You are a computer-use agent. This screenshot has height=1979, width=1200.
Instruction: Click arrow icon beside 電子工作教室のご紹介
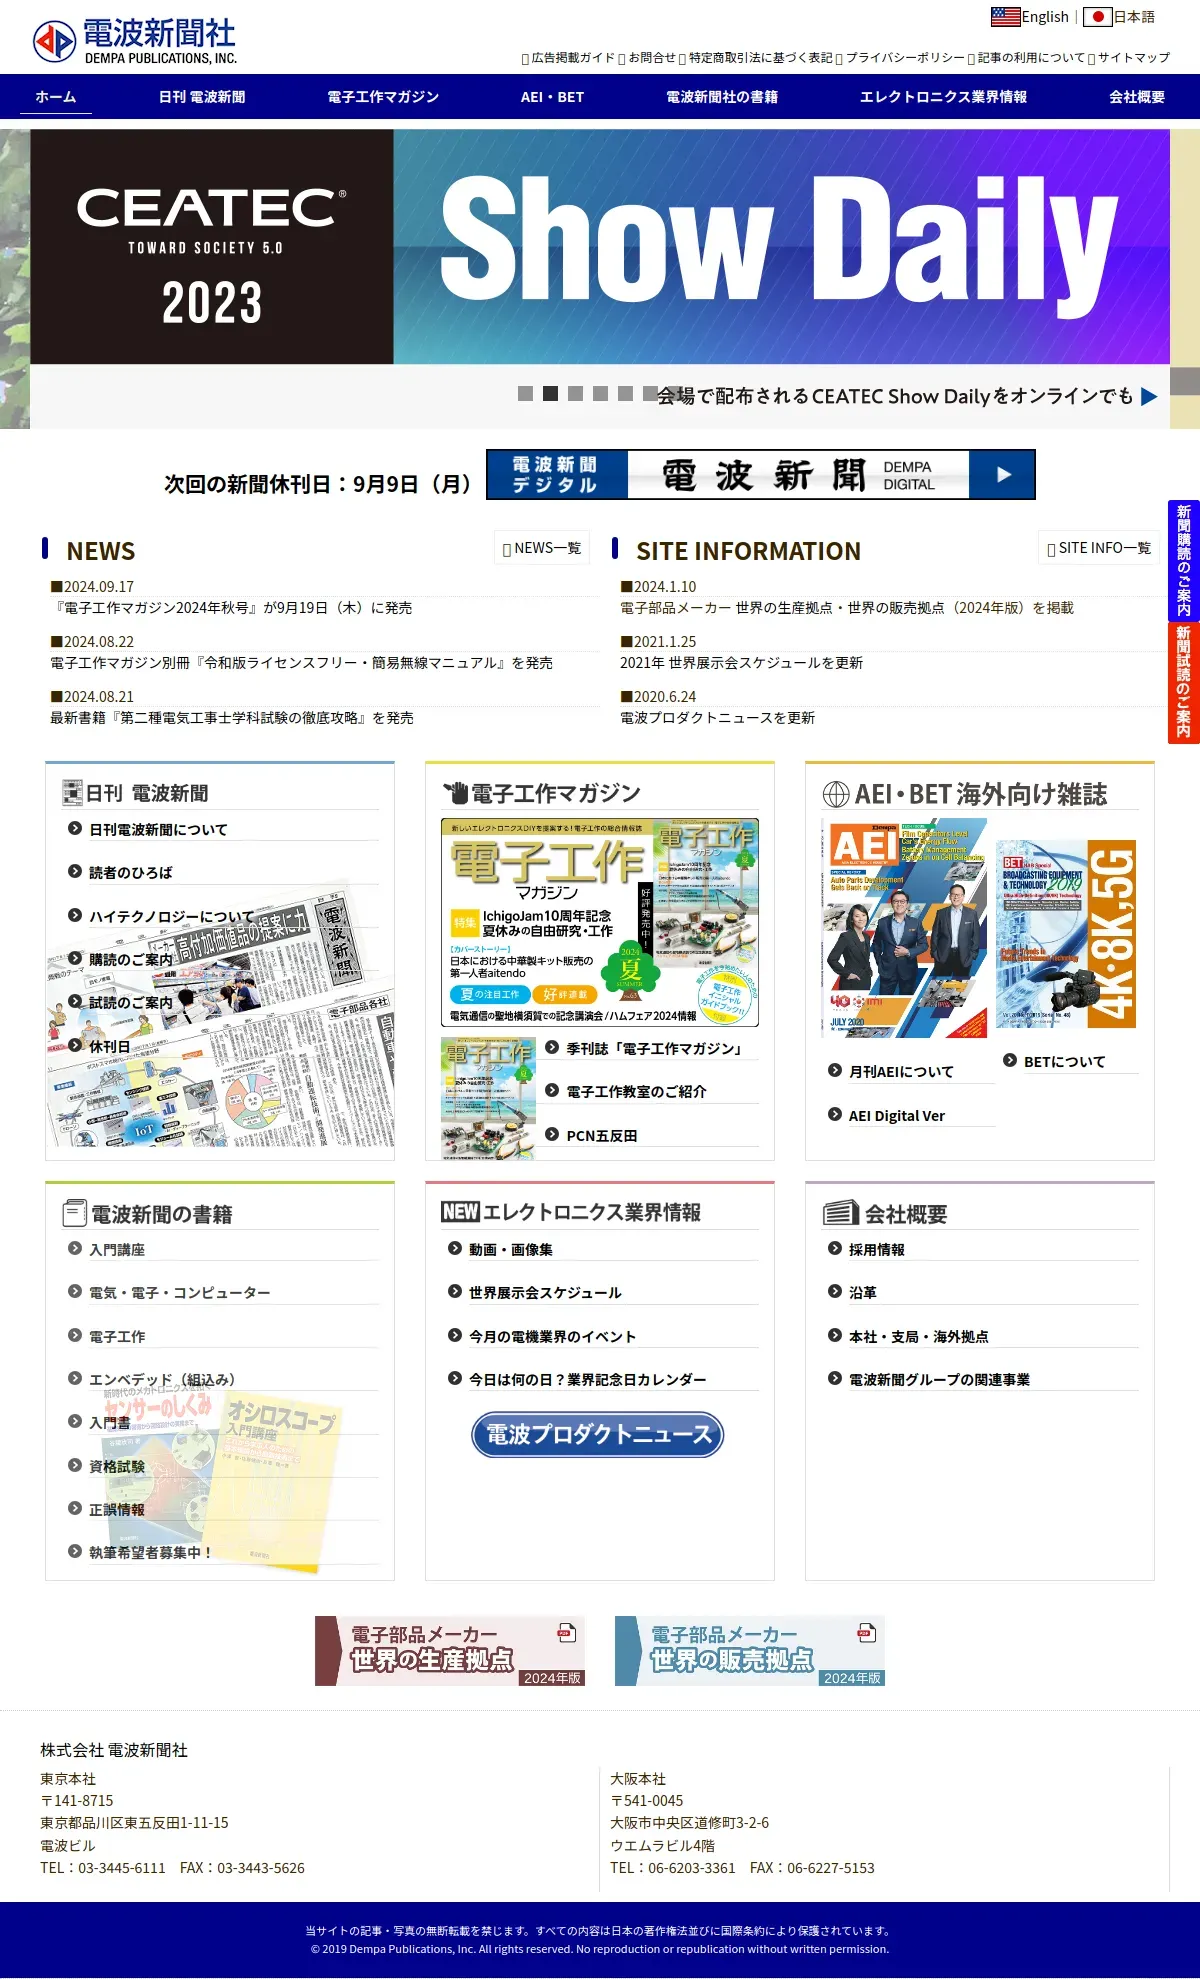(x=552, y=1090)
